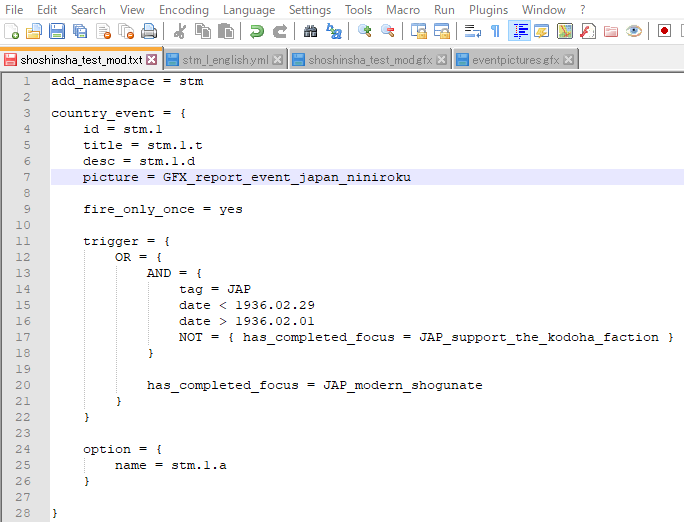Toggle word wrap in the toolbar

click(472, 31)
